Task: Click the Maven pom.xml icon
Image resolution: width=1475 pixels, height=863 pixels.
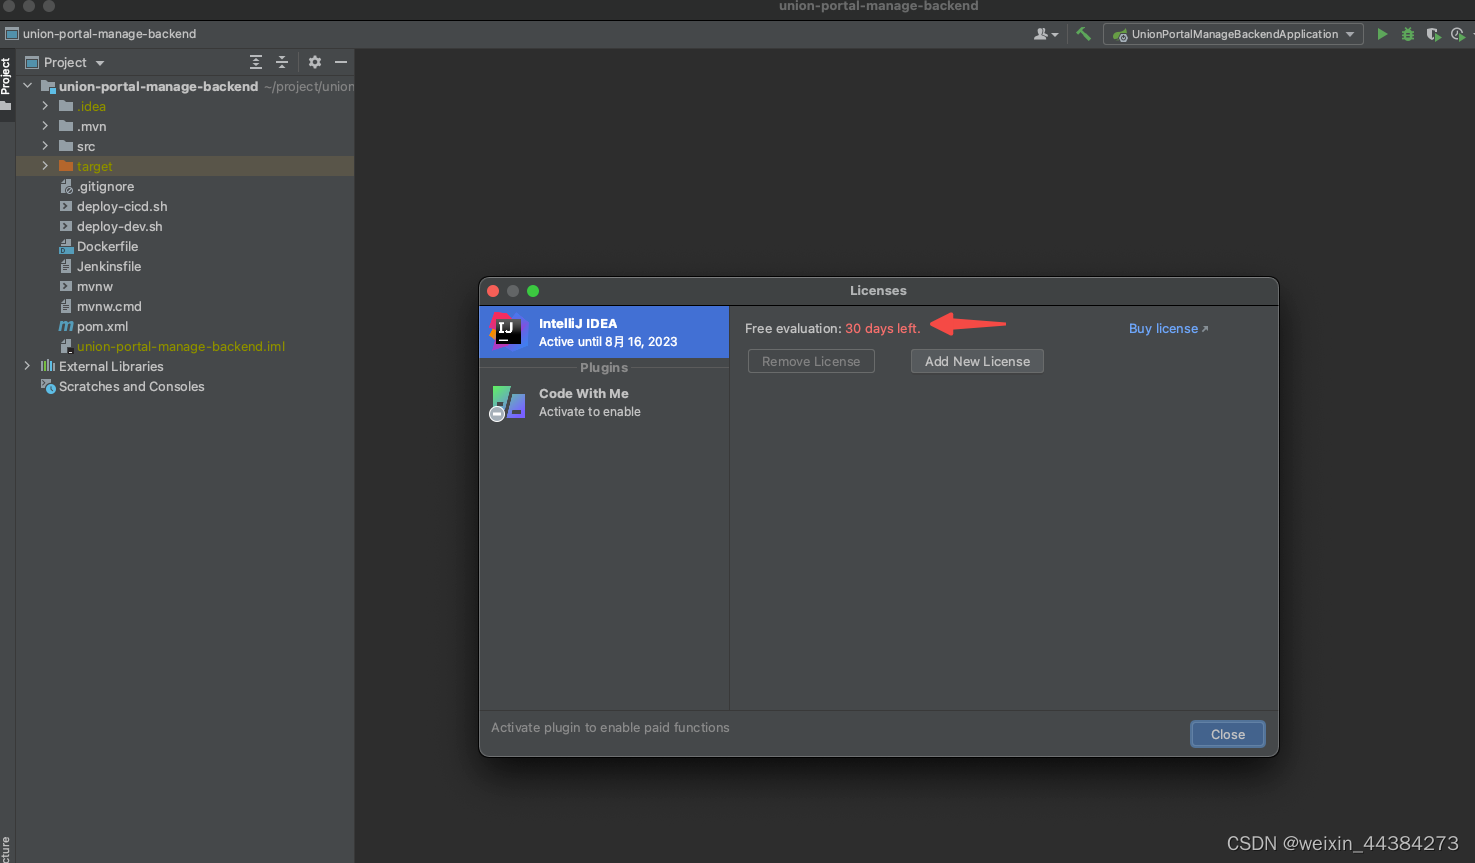Action: (66, 326)
